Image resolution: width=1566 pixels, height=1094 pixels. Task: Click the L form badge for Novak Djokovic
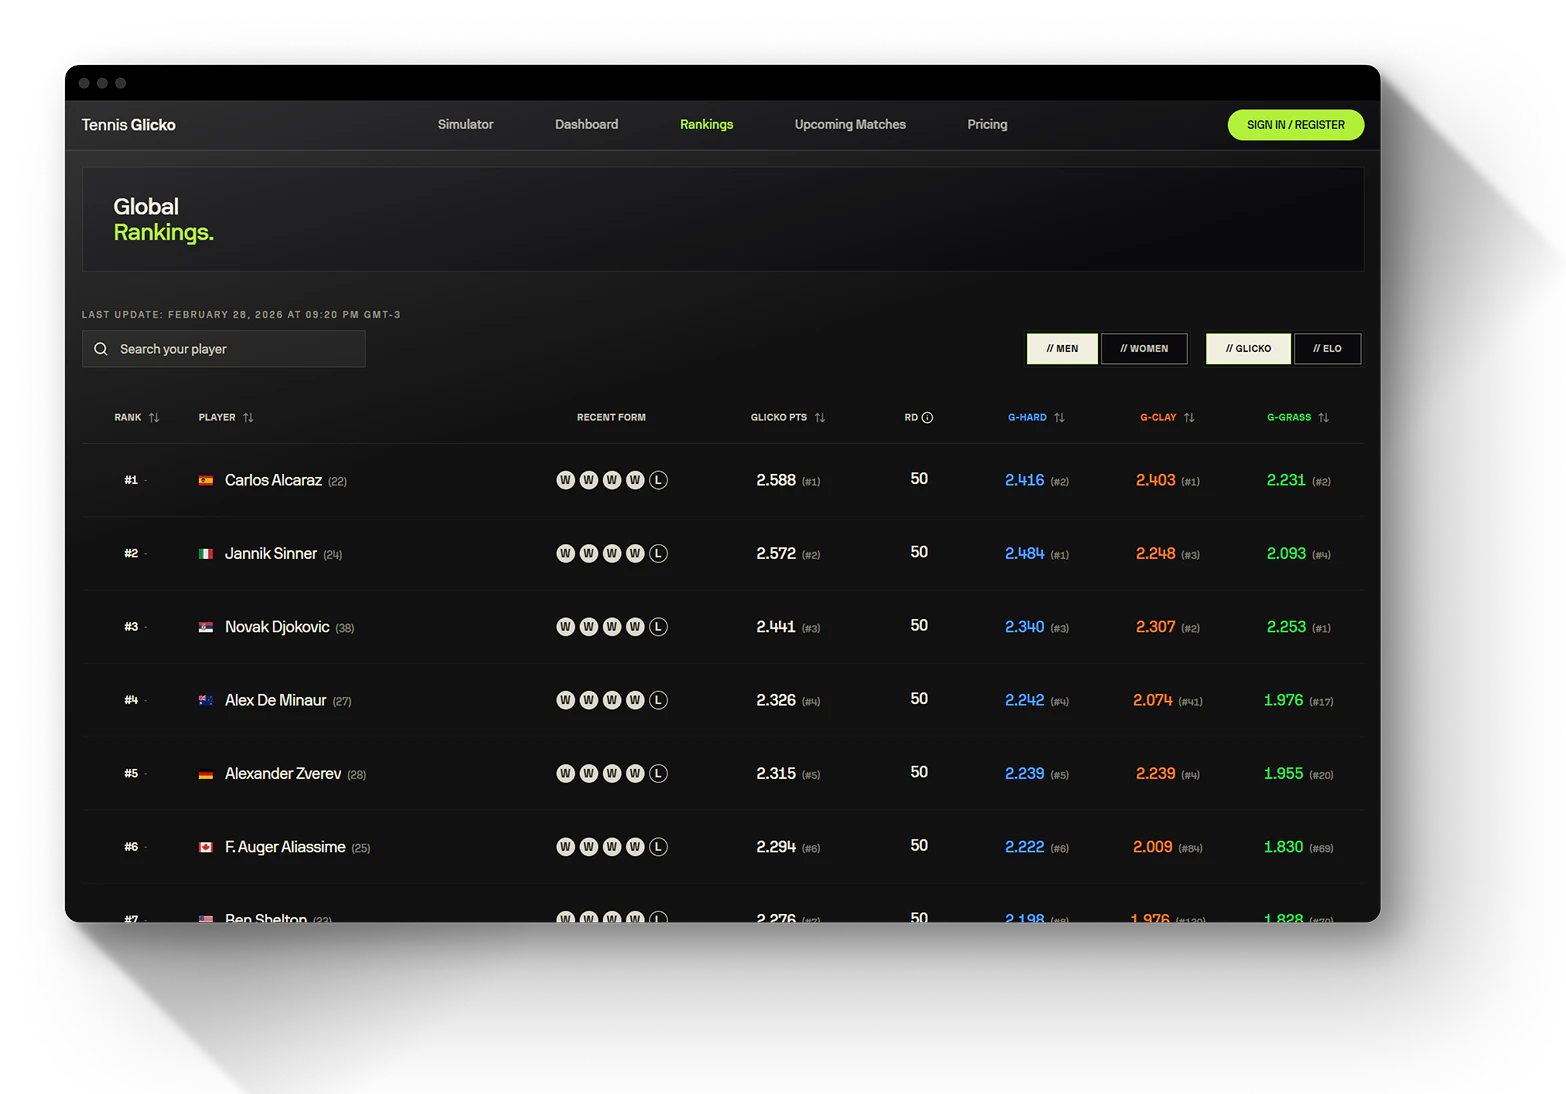pos(658,627)
